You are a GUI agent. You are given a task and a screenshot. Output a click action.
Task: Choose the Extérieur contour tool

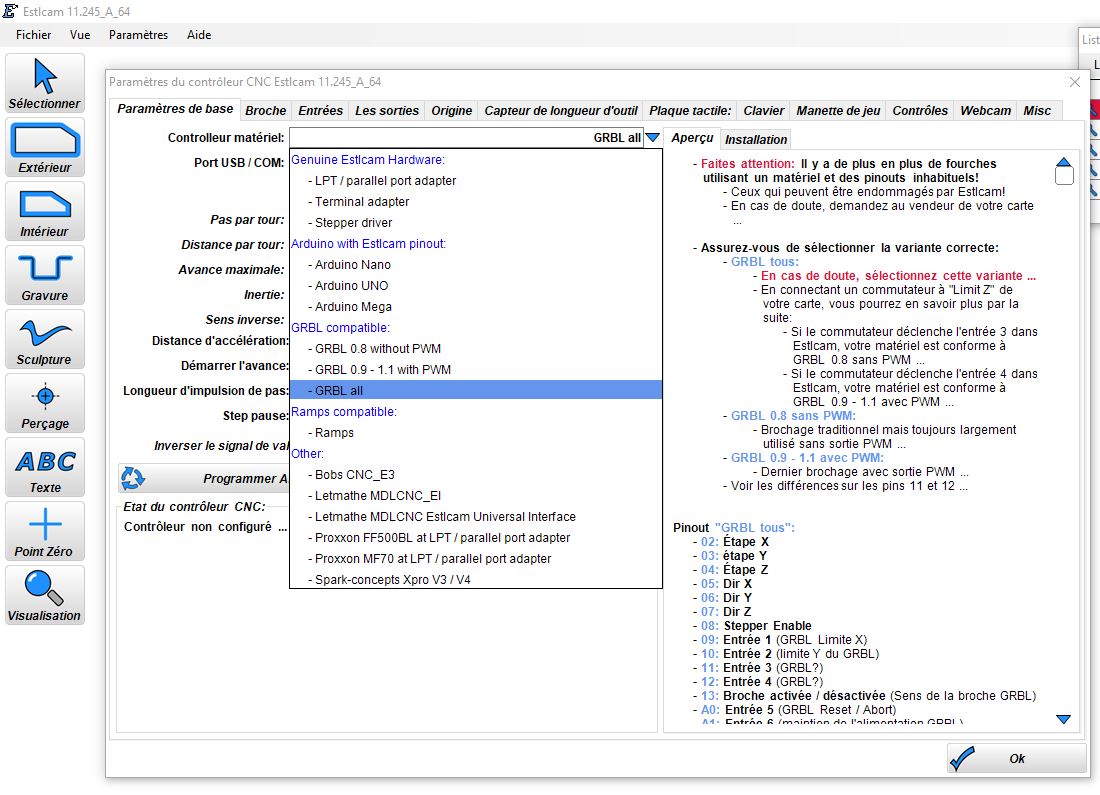[45, 148]
